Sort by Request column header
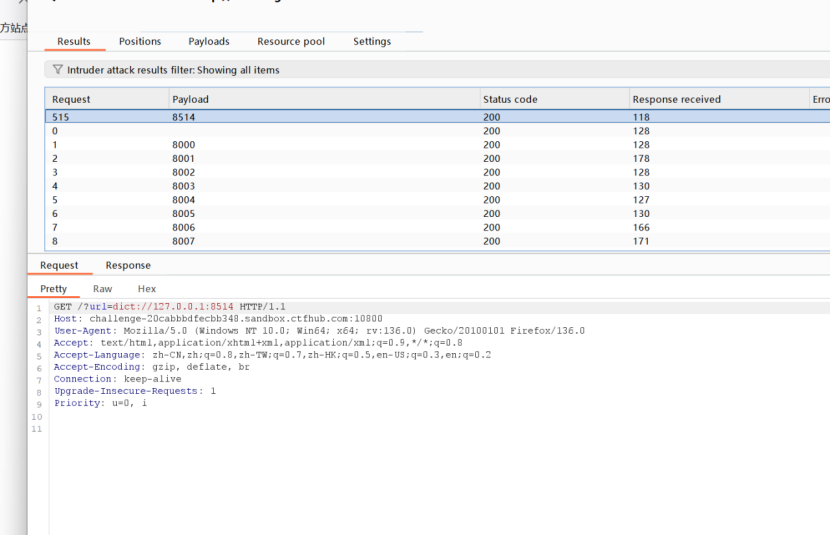This screenshot has width=830, height=536. point(107,99)
